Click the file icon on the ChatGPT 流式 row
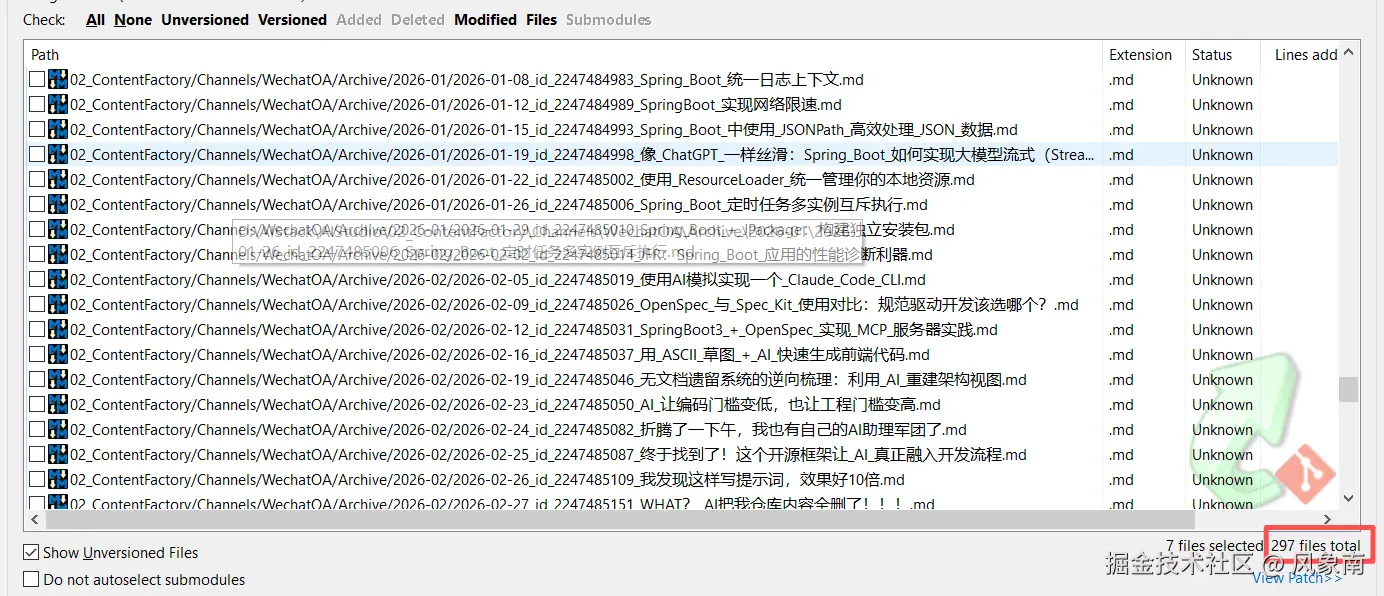This screenshot has width=1384, height=596. click(x=58, y=155)
